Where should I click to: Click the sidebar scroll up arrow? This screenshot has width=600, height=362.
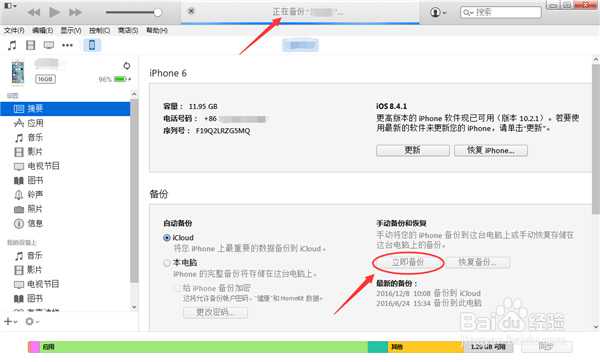pyautogui.click(x=134, y=94)
